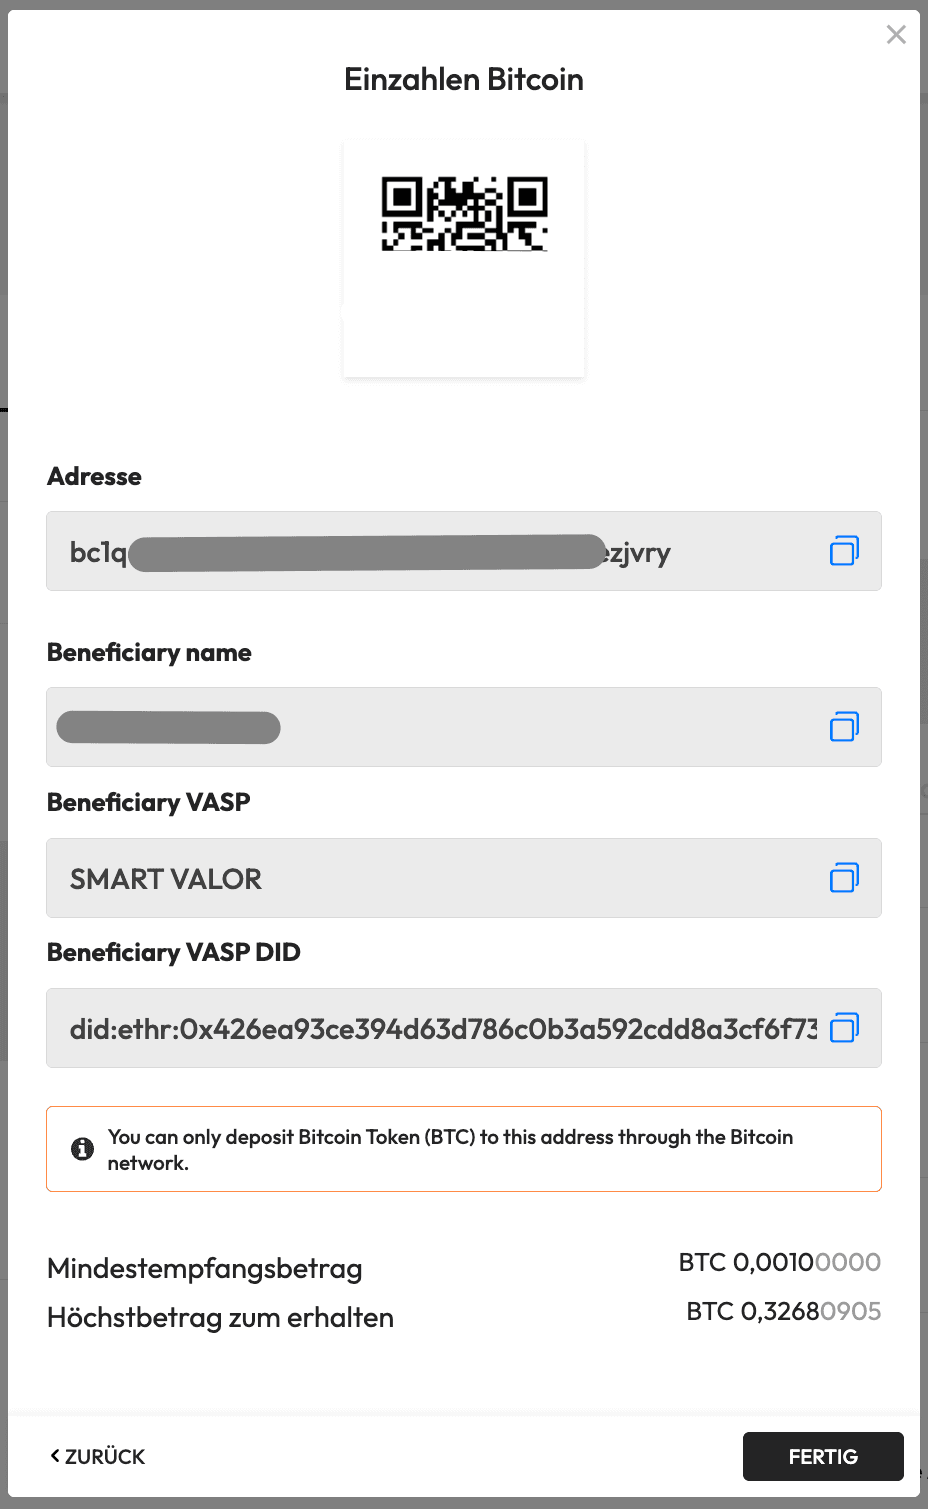Click the minimum amount BTC 0,00100000
Screen dimensions: 928x1509
(779, 1263)
